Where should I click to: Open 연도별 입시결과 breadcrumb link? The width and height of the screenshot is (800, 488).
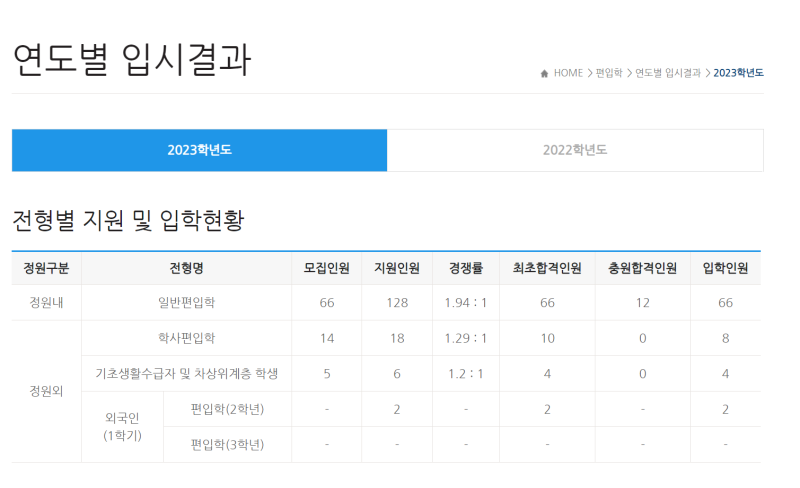pyautogui.click(x=667, y=73)
